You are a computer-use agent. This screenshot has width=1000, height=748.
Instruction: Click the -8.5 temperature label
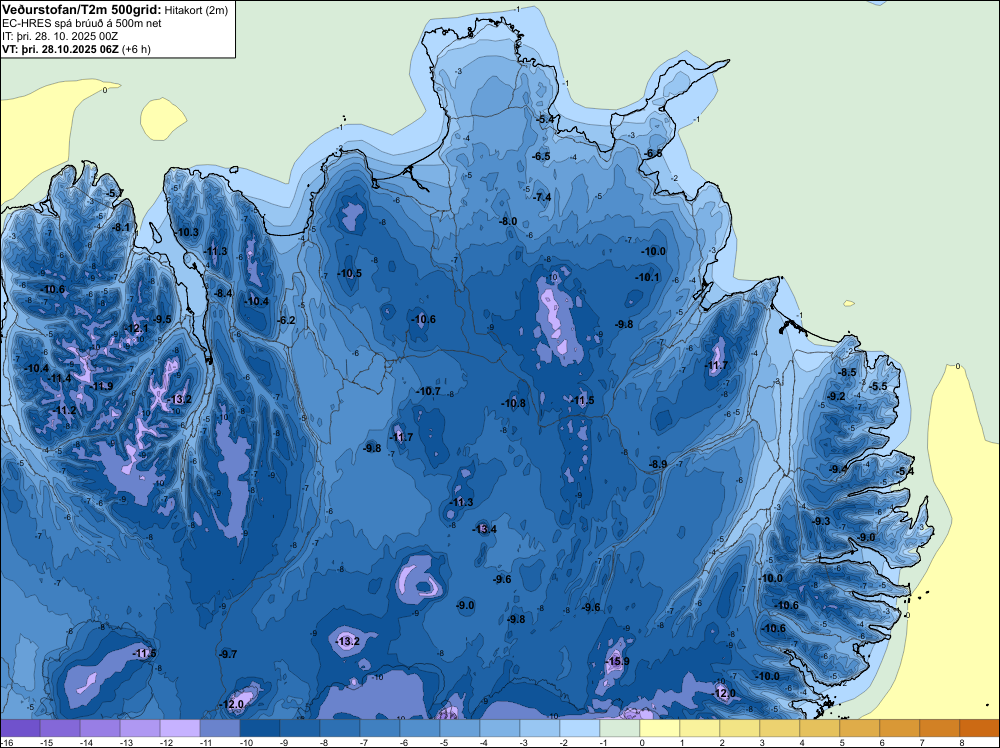[x=848, y=372]
